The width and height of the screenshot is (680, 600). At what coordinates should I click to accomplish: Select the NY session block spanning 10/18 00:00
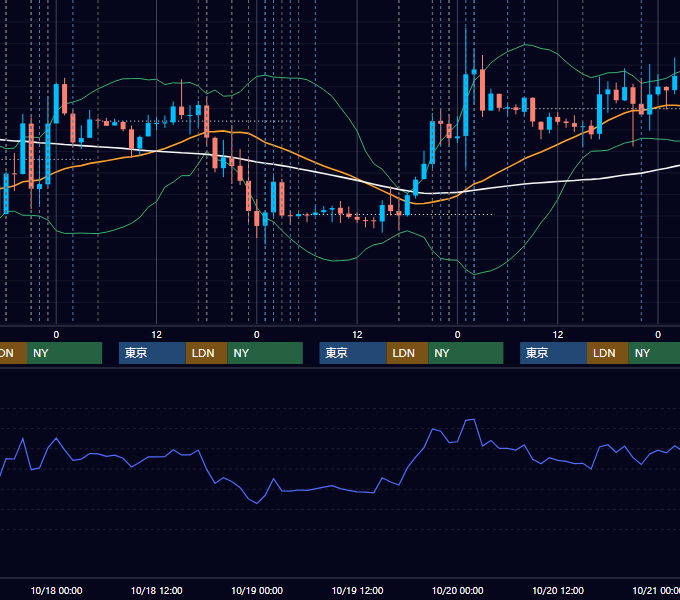tap(64, 353)
